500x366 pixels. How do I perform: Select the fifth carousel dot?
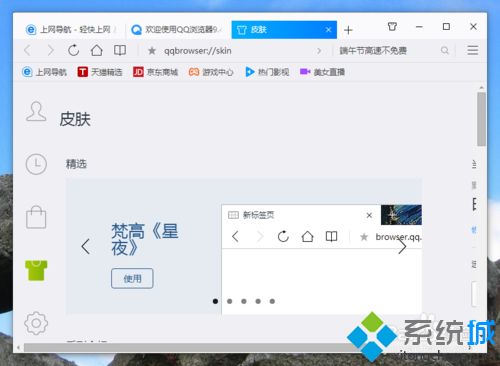(272, 301)
